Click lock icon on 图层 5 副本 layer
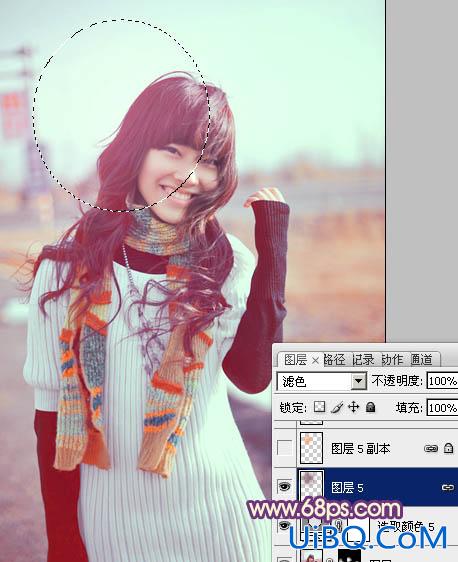This screenshot has height=562, width=458. pyautogui.click(x=448, y=448)
